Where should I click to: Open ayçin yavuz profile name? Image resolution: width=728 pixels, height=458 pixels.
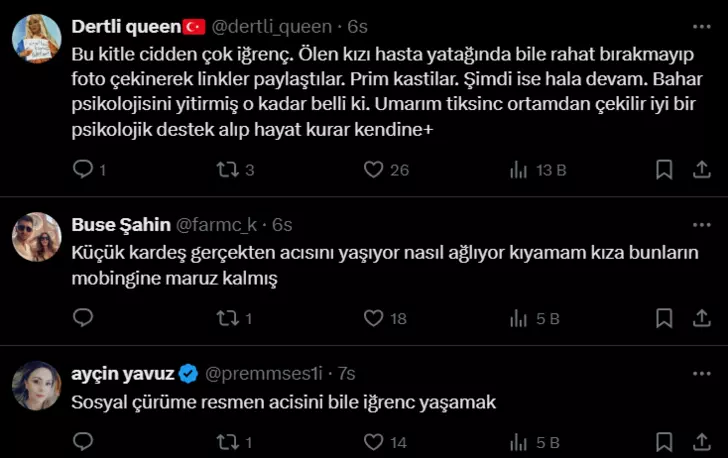tap(123, 373)
